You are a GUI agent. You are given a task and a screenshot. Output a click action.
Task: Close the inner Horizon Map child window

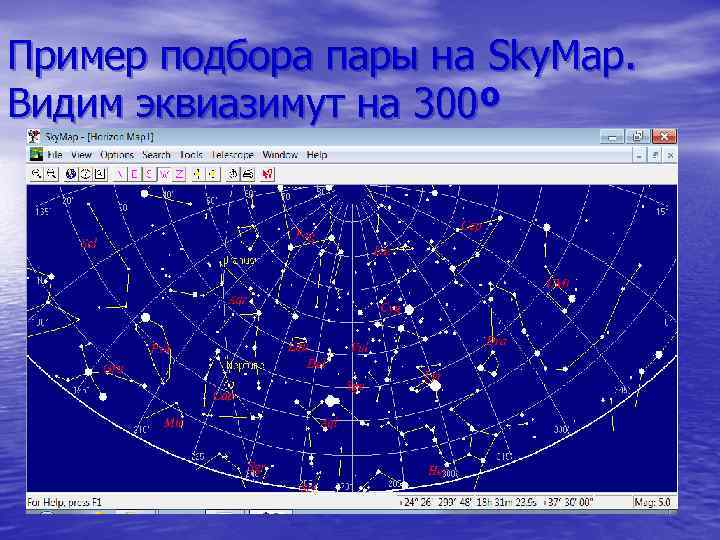(670, 156)
